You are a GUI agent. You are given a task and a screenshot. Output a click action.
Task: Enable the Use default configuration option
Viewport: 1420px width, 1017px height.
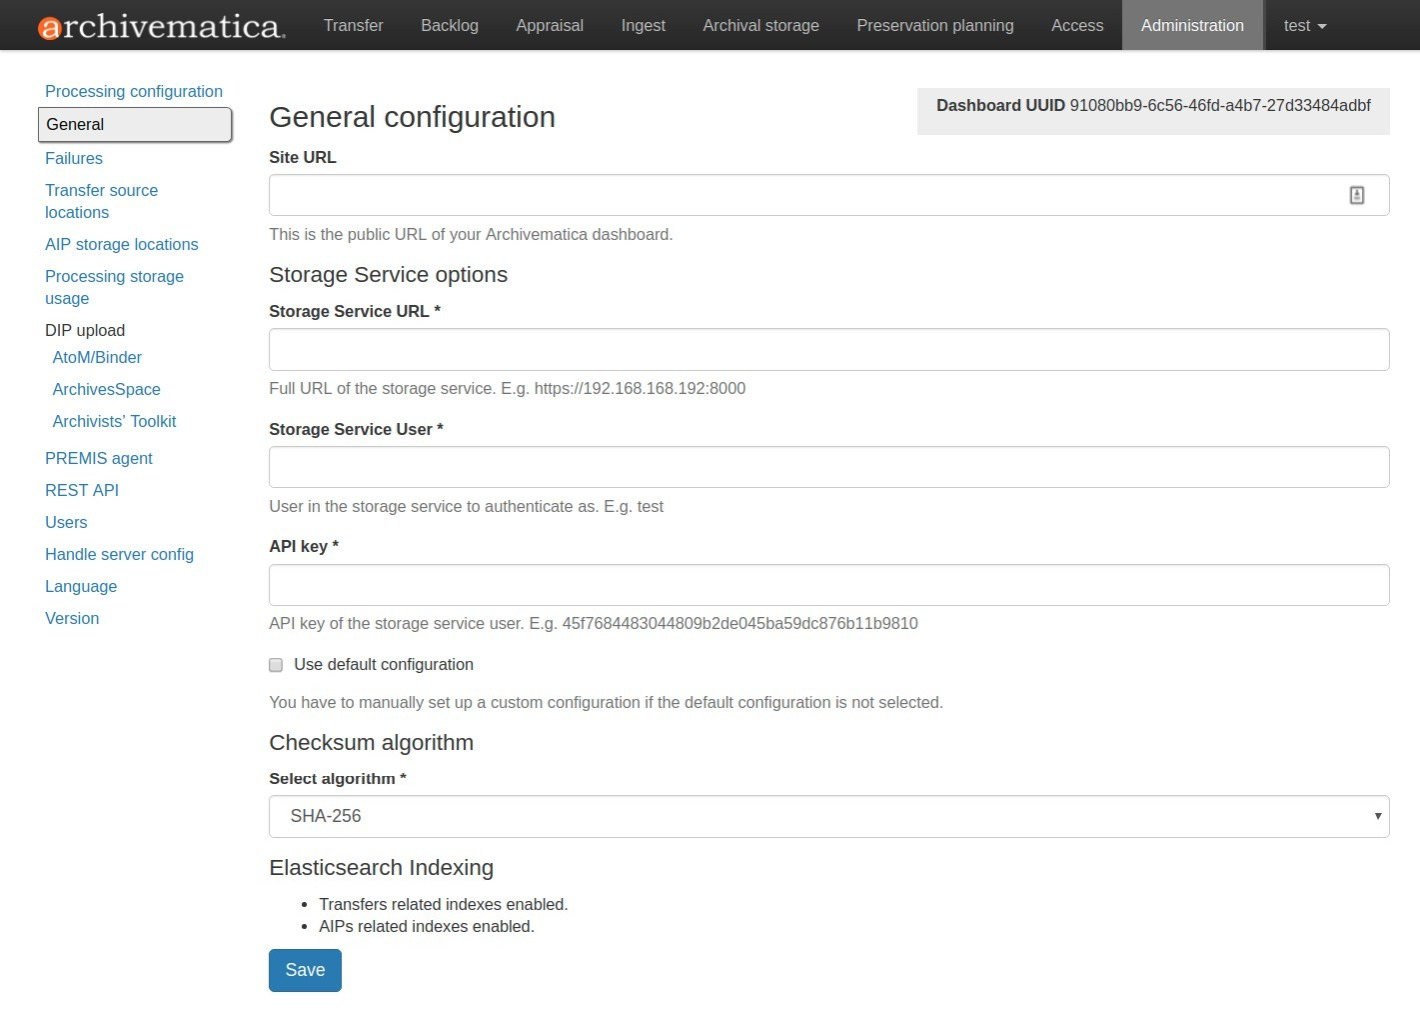click(275, 665)
